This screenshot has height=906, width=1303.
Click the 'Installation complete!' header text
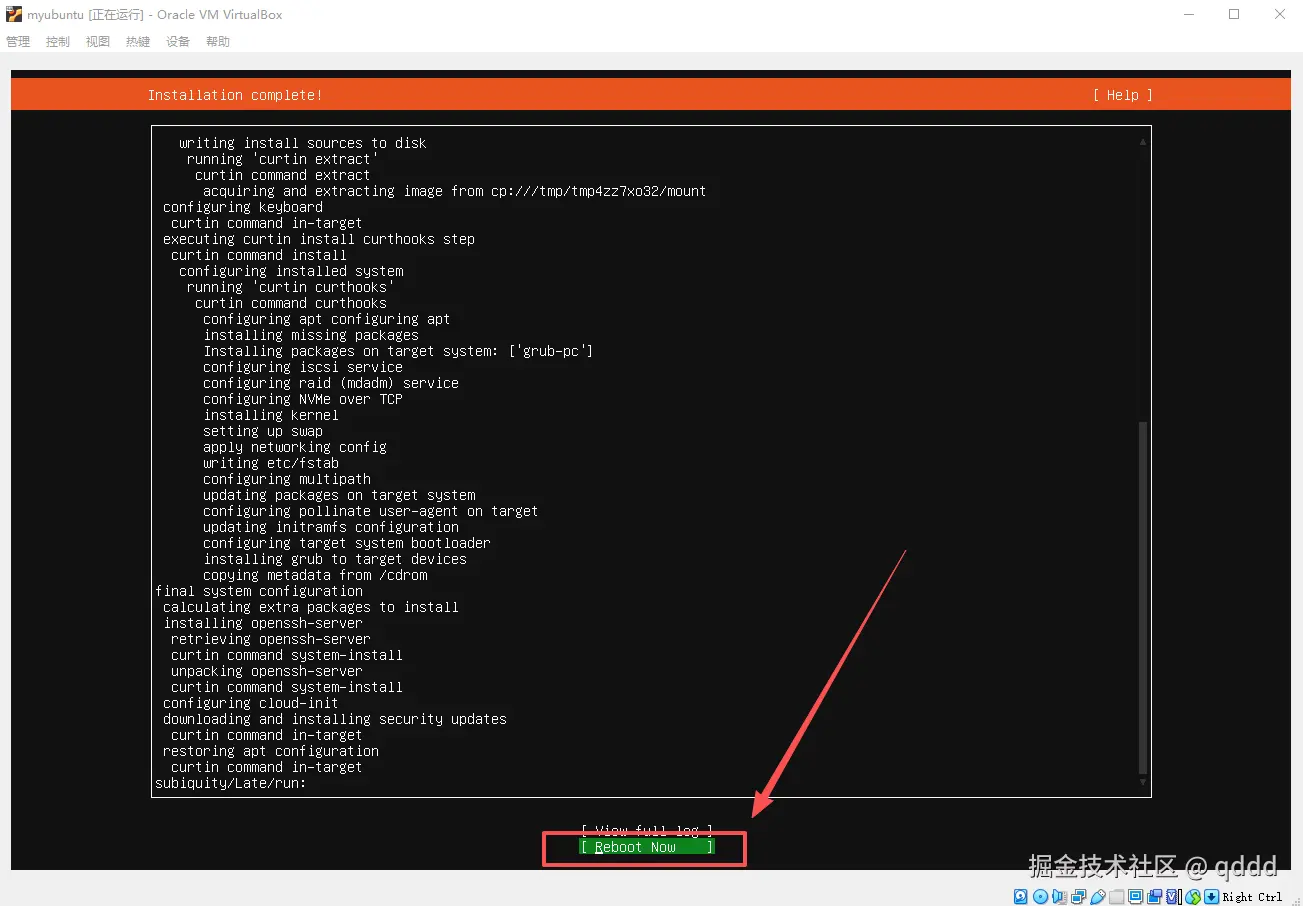coord(235,95)
